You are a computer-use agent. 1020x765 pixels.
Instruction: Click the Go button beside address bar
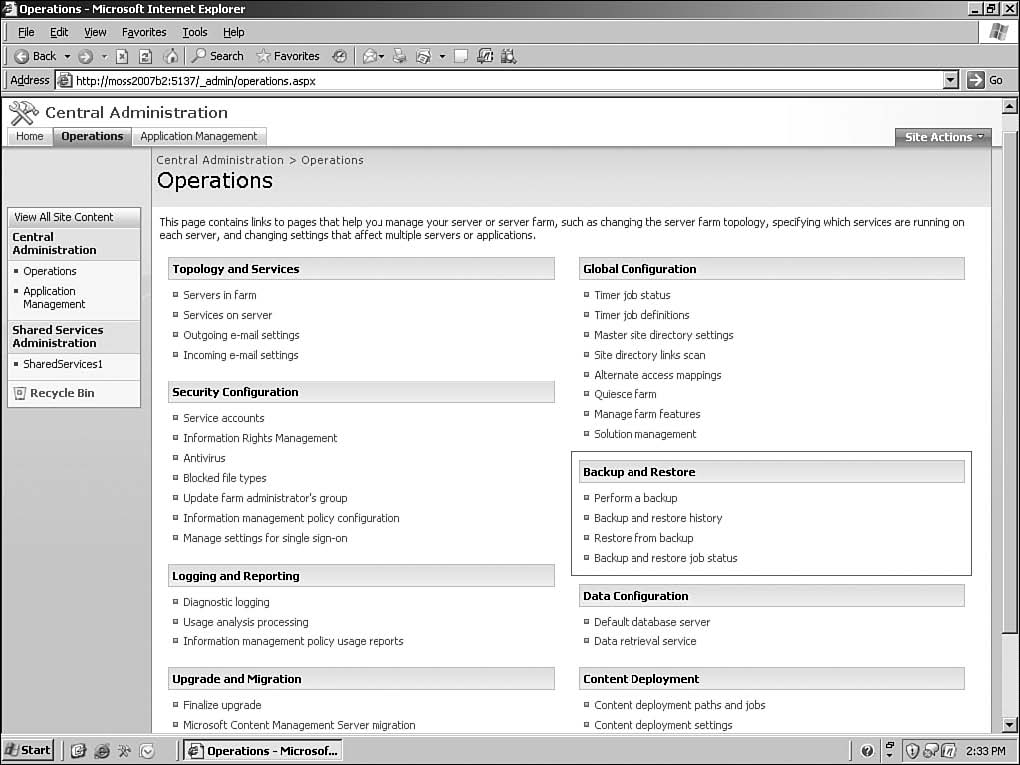(x=986, y=80)
